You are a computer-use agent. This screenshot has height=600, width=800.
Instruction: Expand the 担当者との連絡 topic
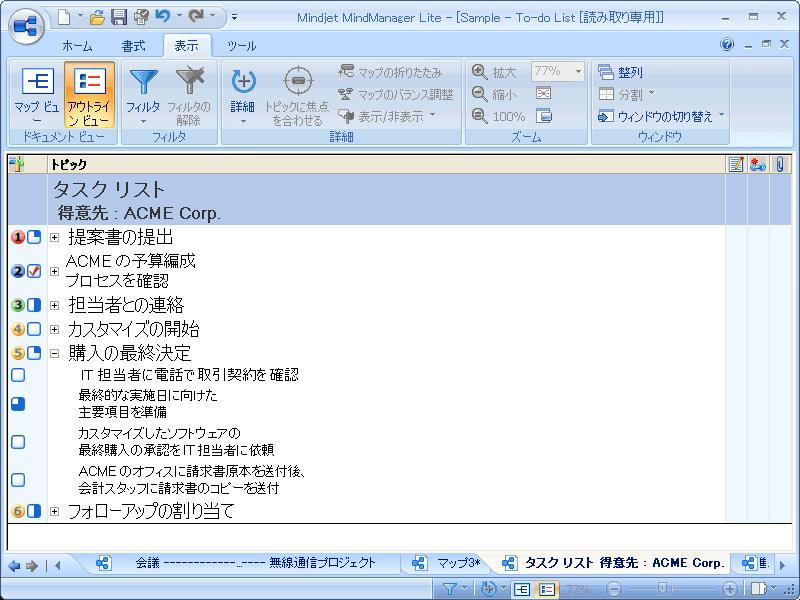pyautogui.click(x=55, y=305)
